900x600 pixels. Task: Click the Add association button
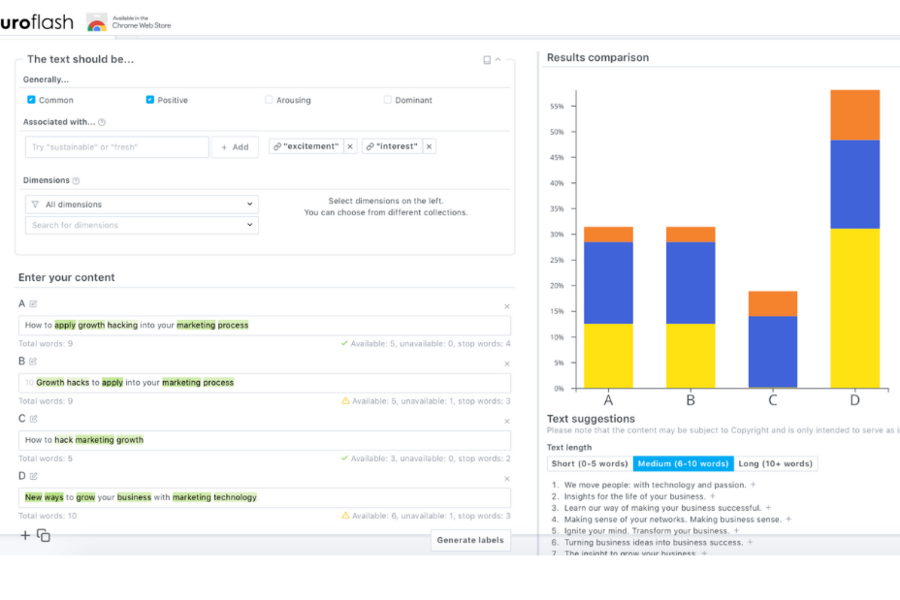[x=235, y=147]
